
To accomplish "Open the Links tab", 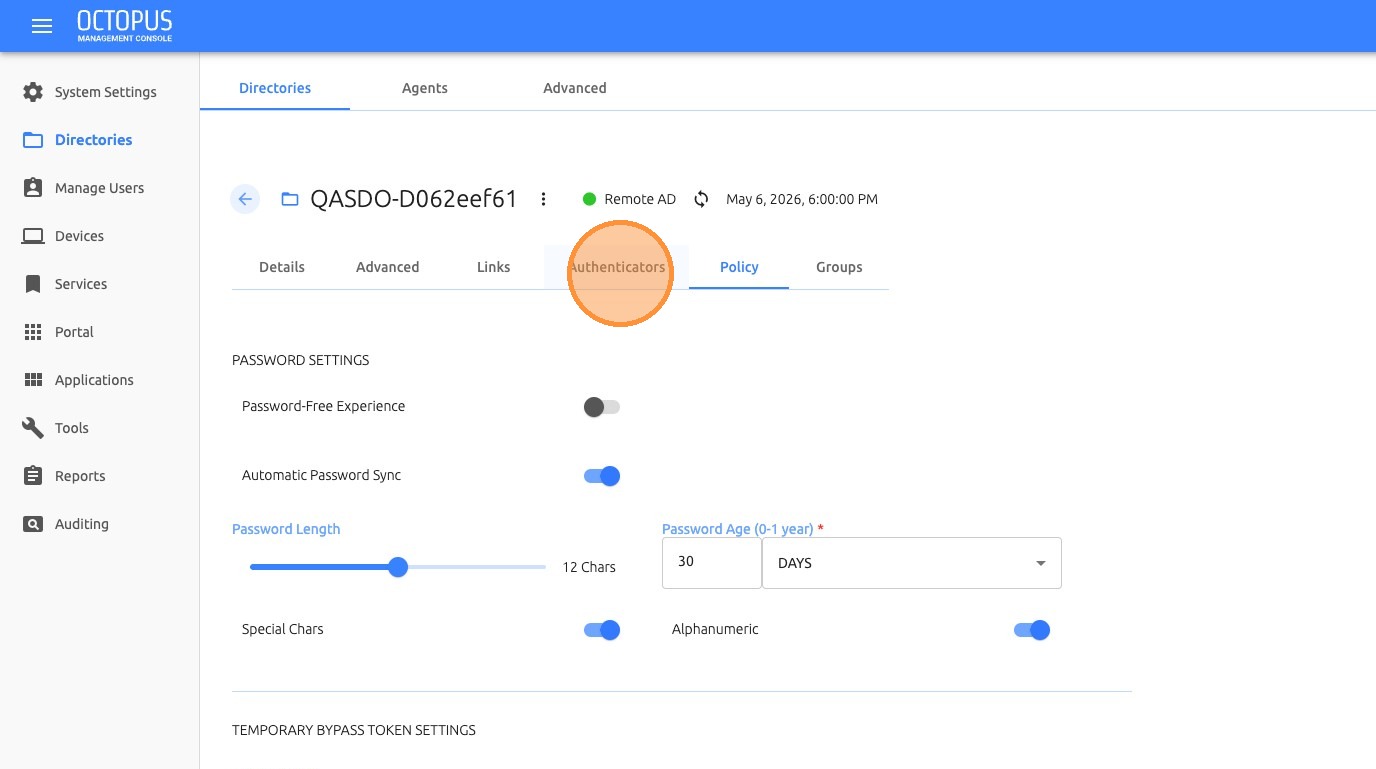I will point(494,267).
